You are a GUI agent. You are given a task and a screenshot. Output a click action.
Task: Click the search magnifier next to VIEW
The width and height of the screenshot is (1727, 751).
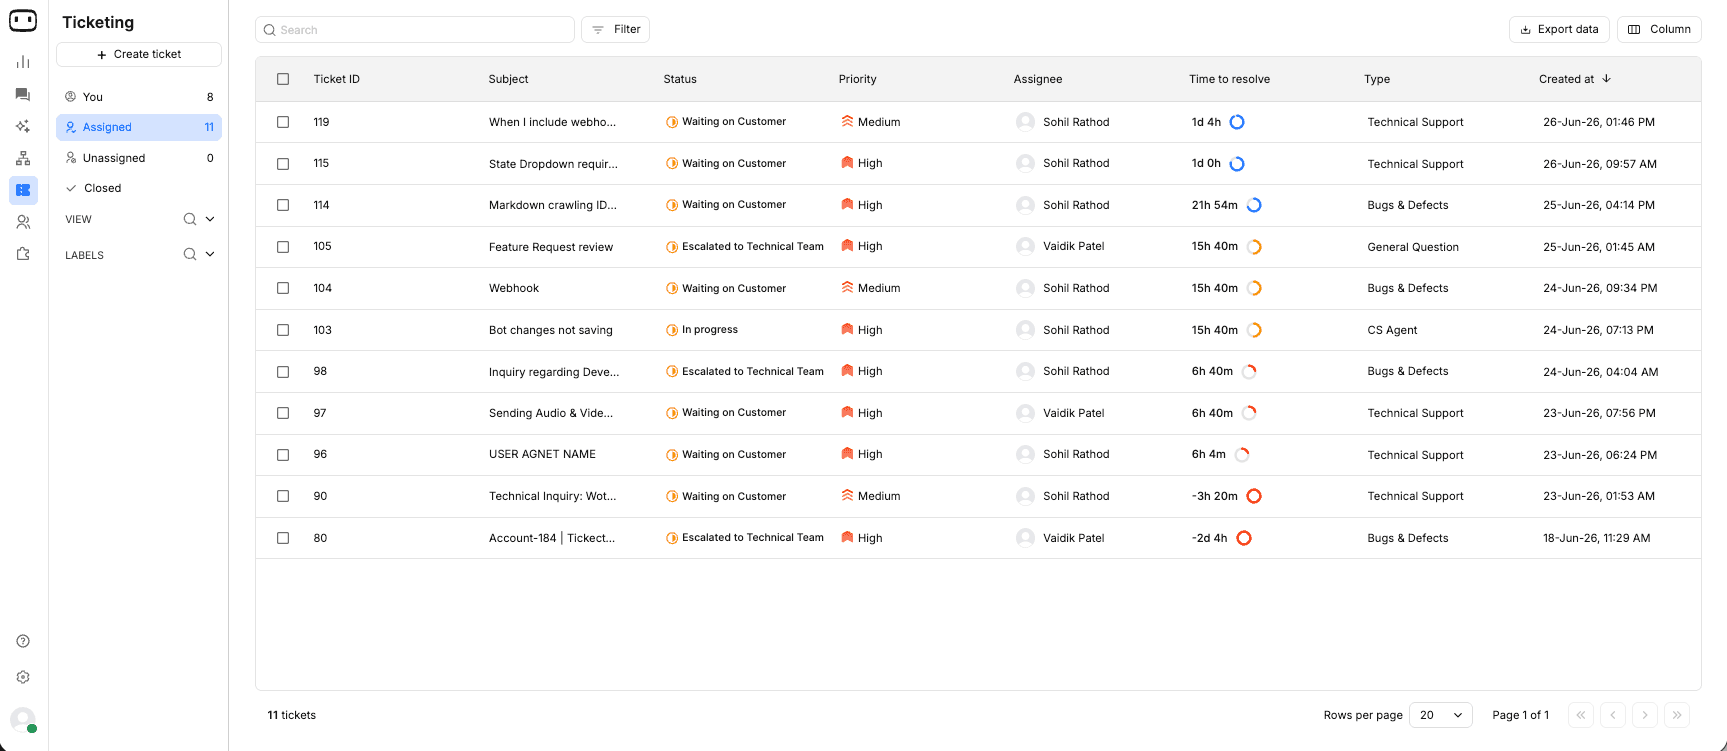(189, 219)
